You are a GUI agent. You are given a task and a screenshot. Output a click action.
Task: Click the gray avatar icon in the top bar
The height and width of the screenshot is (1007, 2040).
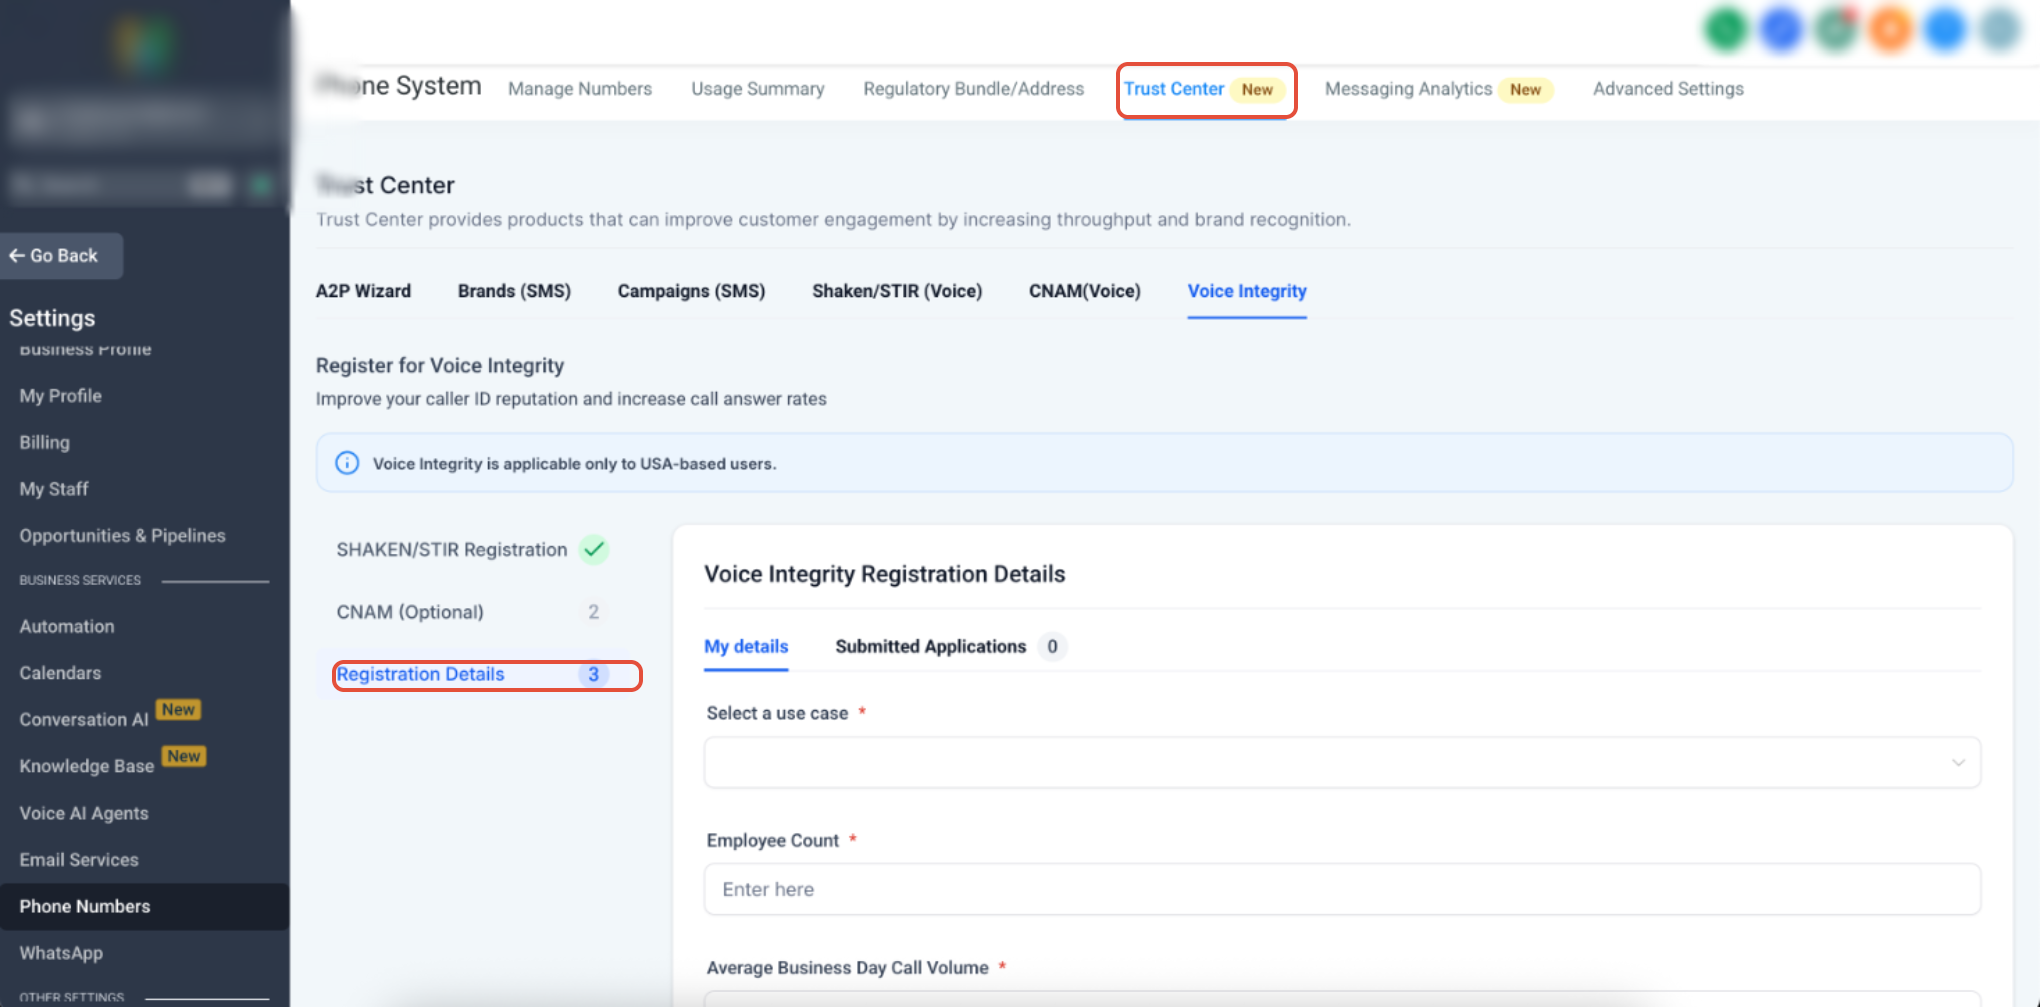click(x=2000, y=30)
